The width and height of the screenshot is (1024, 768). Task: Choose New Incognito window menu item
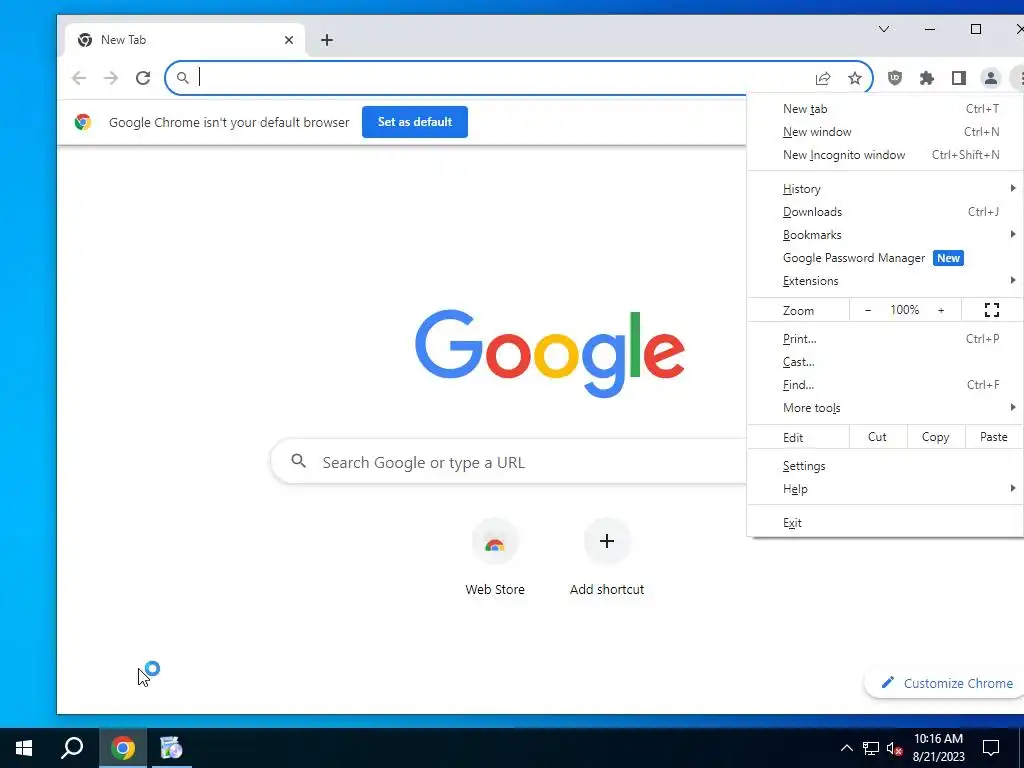click(x=885, y=155)
